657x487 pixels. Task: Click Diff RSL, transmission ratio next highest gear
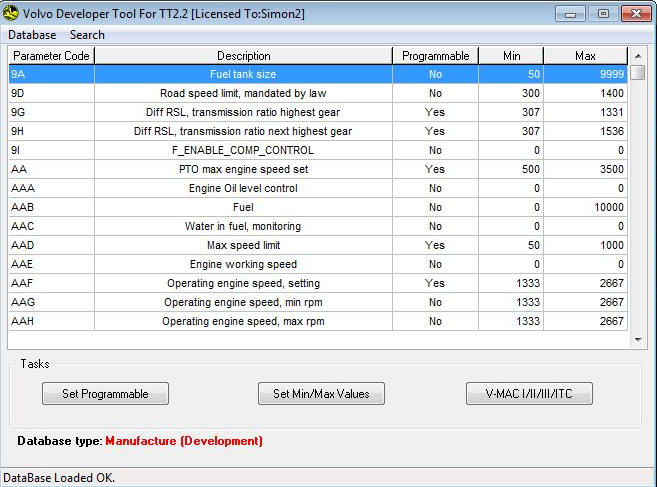[x=243, y=131]
